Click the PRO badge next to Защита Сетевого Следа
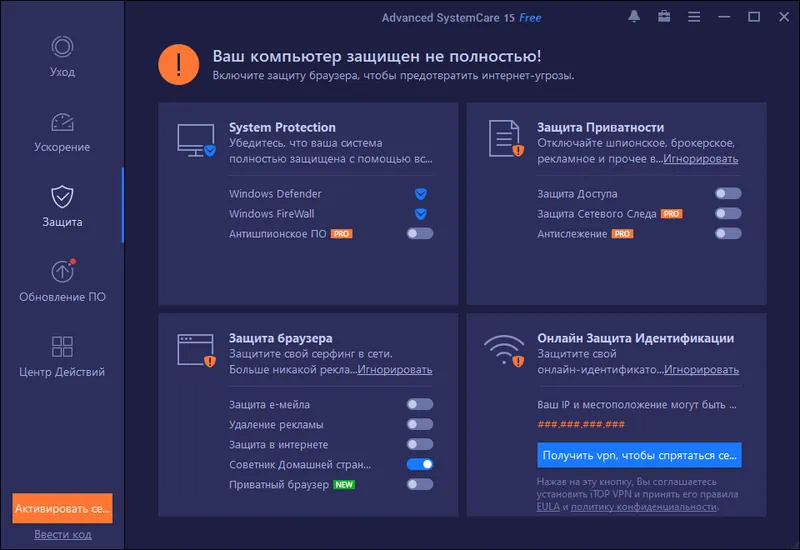Screen dimensions: 800x550 (x=671, y=214)
